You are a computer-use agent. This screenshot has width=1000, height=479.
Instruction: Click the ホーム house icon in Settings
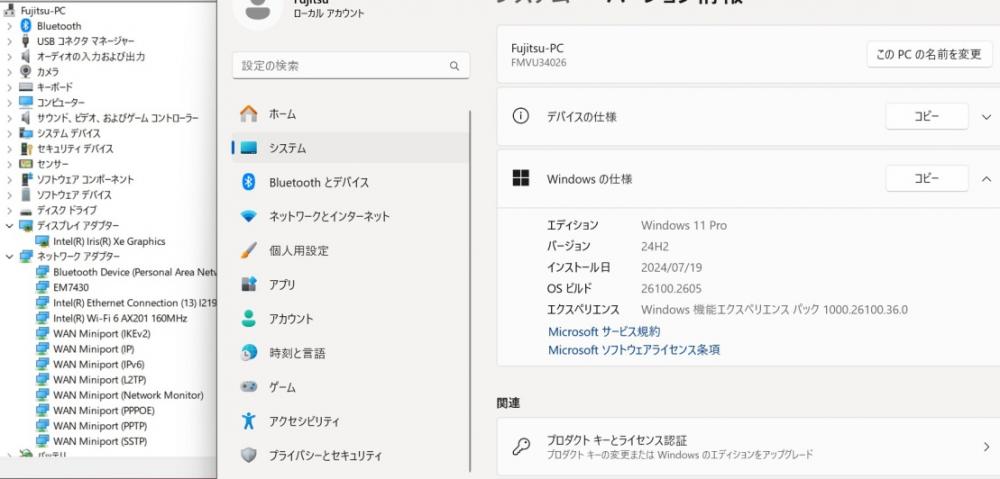point(249,114)
